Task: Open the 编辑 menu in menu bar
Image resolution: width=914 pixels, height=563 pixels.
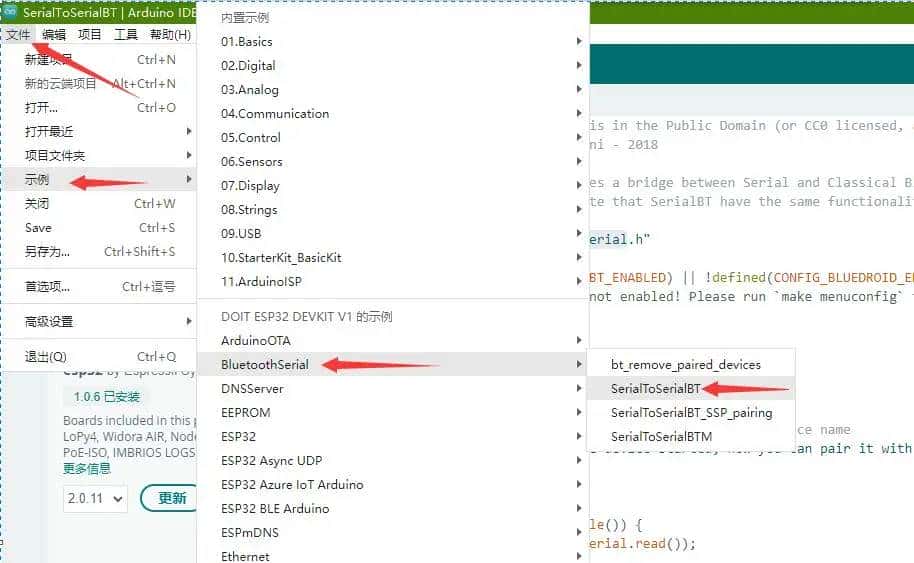Action: tap(54, 35)
